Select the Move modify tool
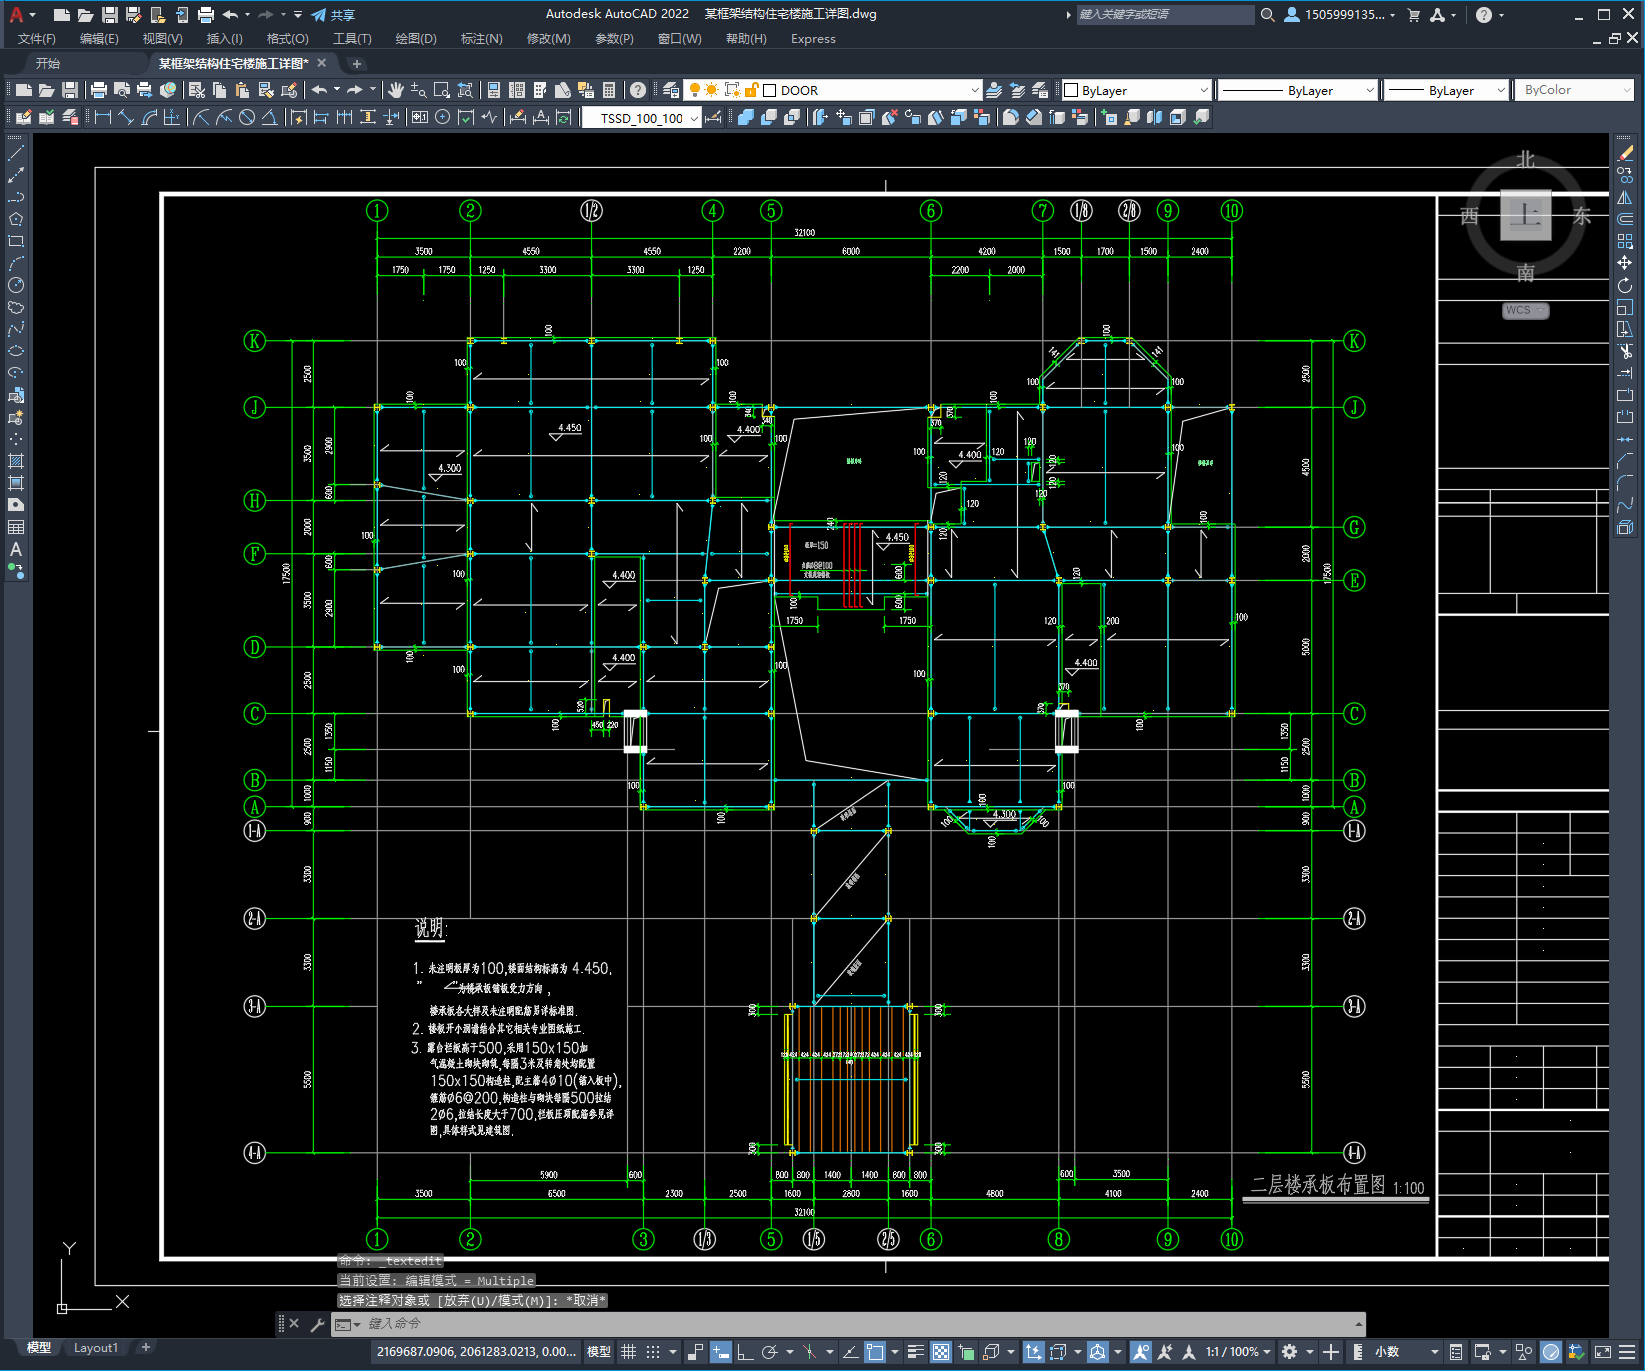Screen dimensions: 1645x1371 (1625, 263)
